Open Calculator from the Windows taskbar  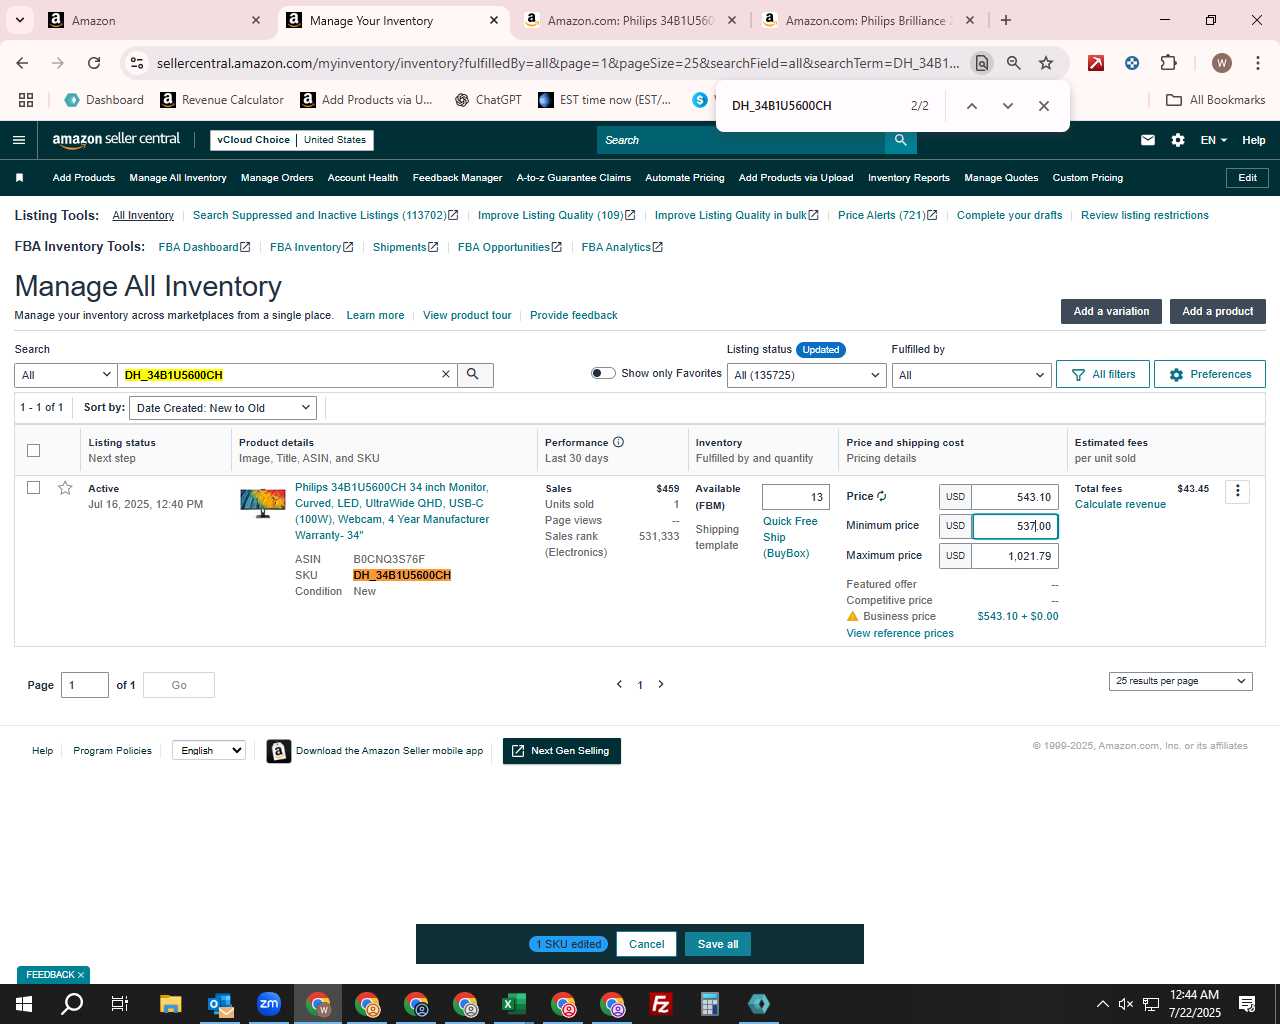pyautogui.click(x=710, y=1004)
